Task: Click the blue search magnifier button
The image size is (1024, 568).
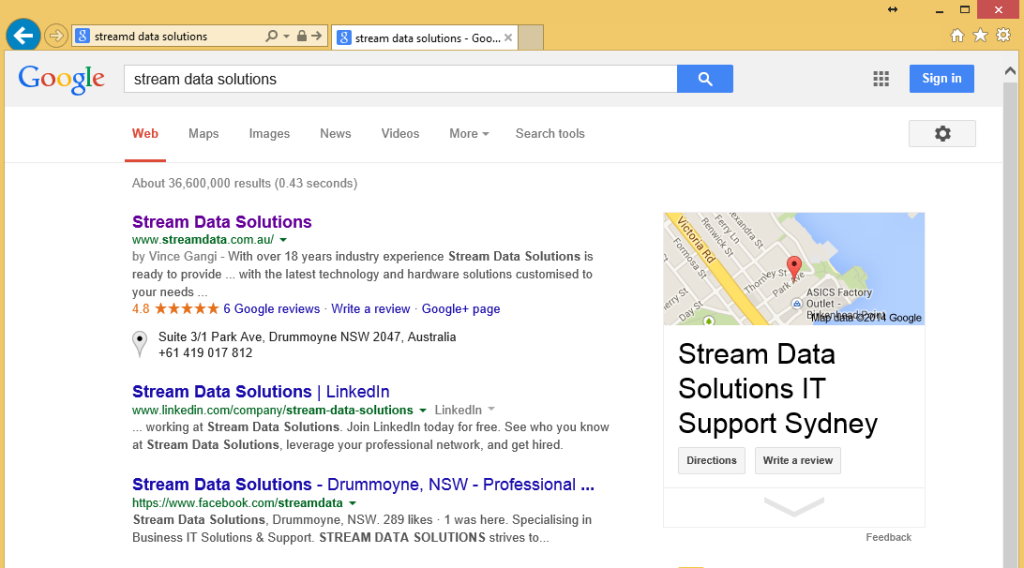Action: (705, 79)
